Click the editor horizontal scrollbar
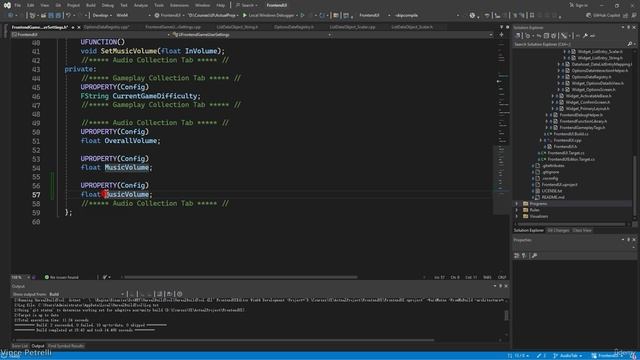The width and height of the screenshot is (640, 360). [241, 278]
